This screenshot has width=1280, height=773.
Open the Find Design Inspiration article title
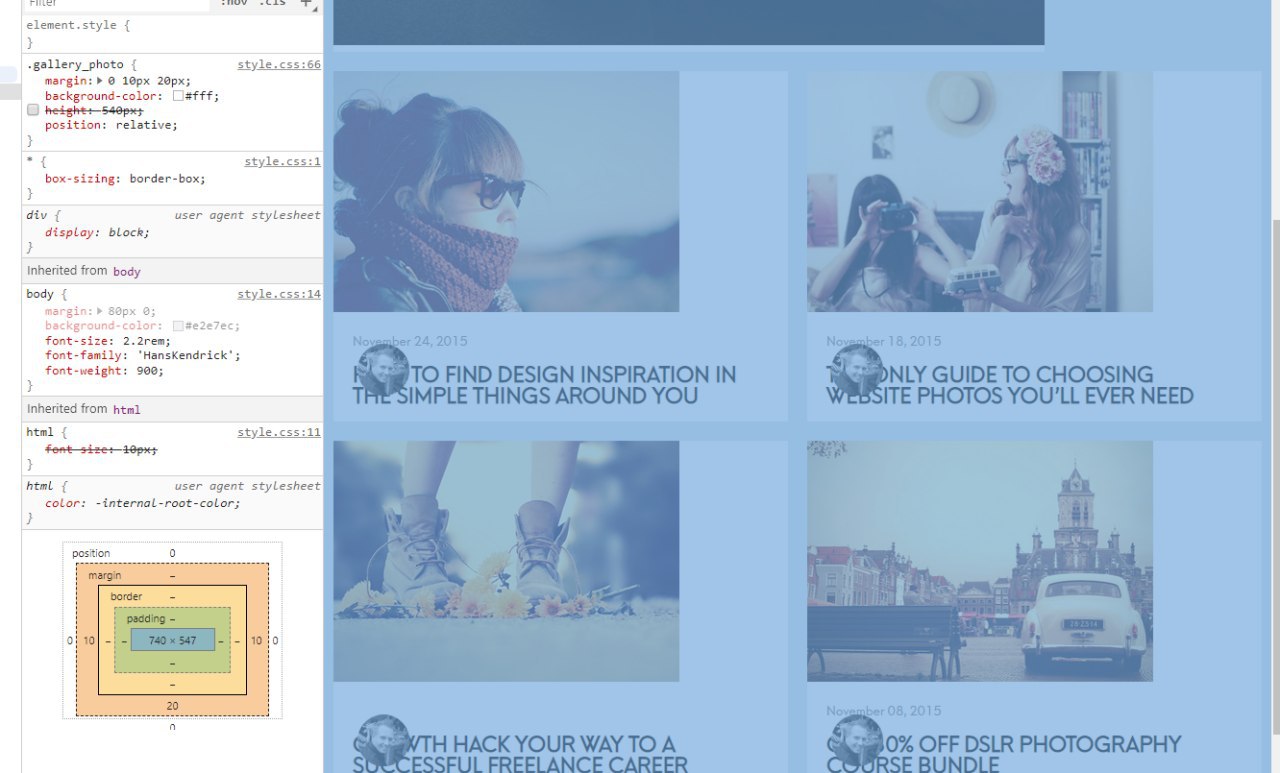coord(544,385)
